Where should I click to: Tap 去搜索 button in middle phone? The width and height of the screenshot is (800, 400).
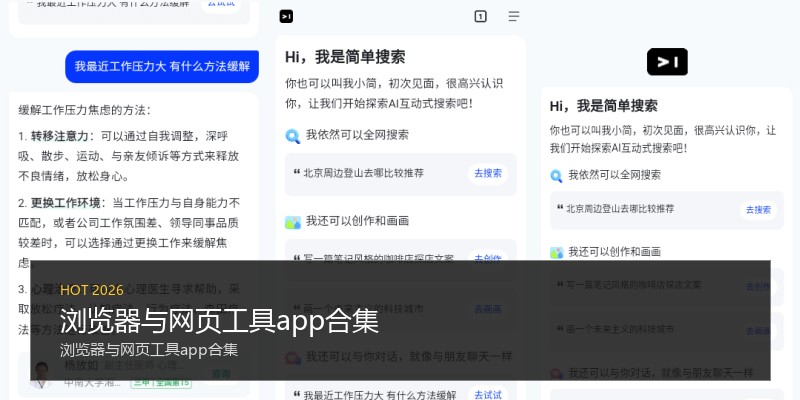pyautogui.click(x=488, y=173)
